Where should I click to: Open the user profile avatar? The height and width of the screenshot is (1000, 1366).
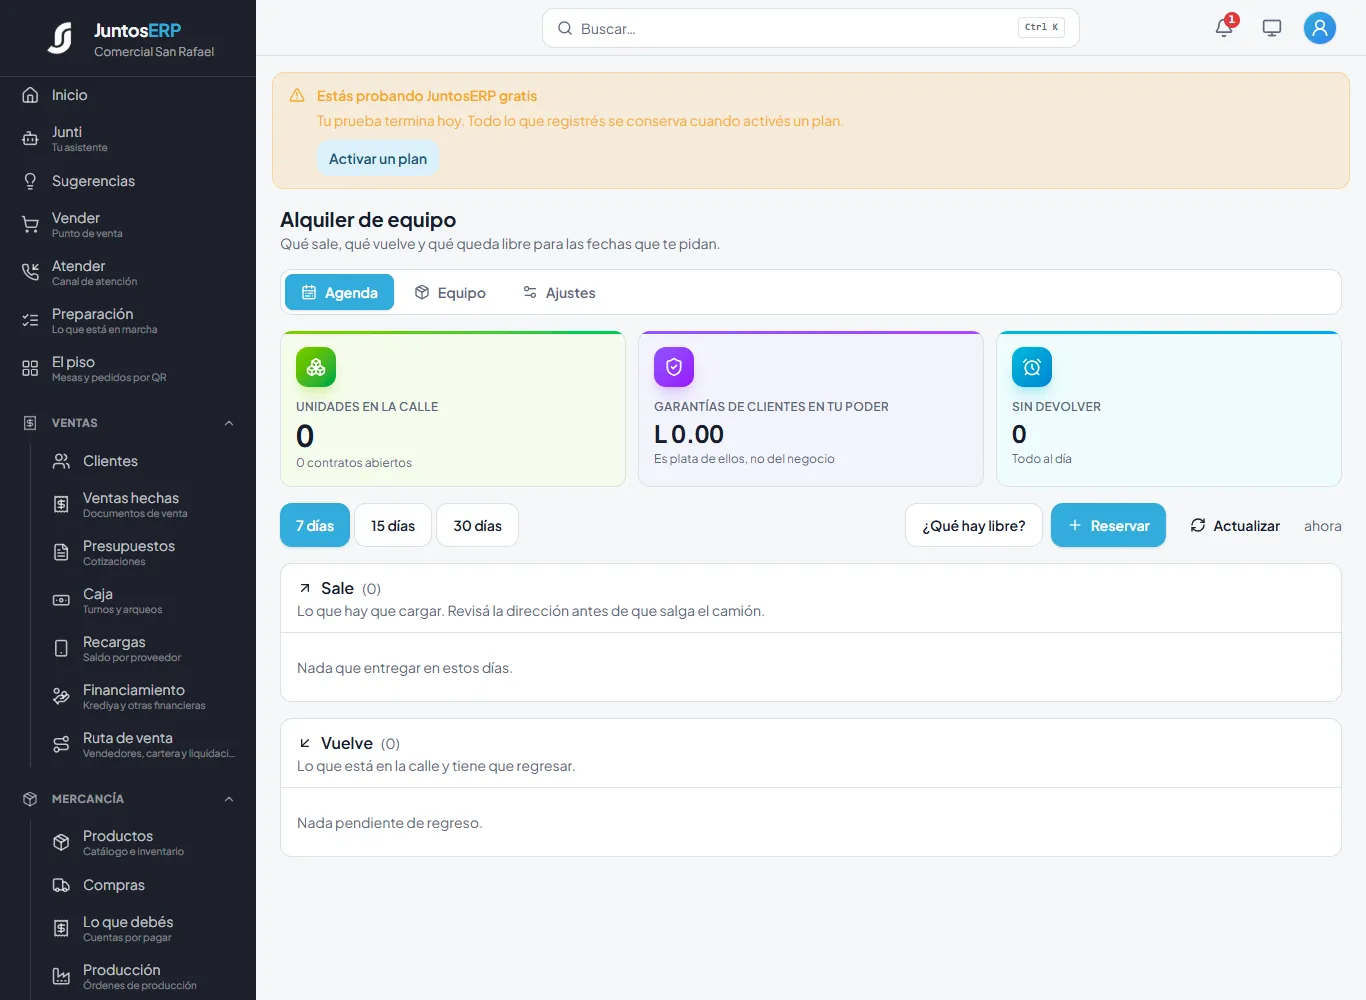pos(1320,28)
